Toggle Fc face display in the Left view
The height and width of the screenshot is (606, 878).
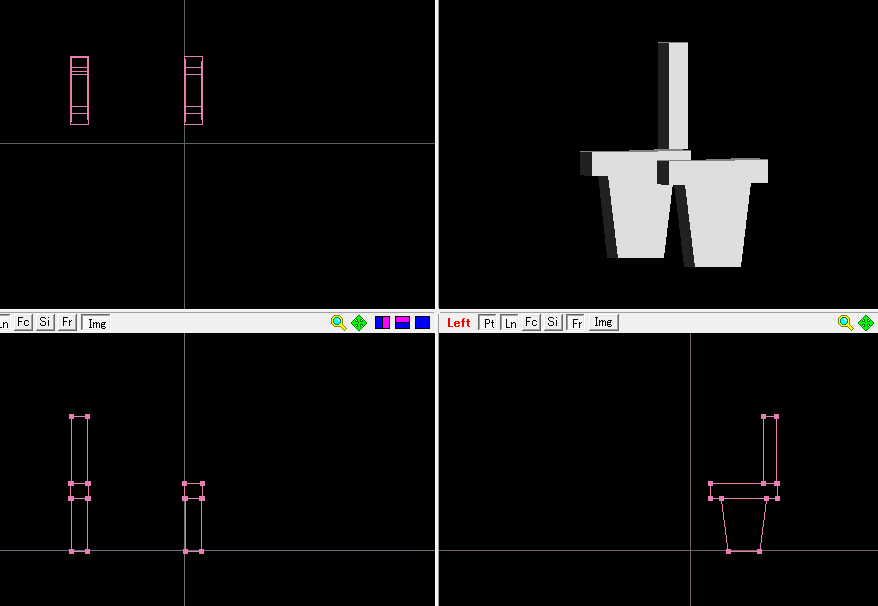pyautogui.click(x=531, y=322)
